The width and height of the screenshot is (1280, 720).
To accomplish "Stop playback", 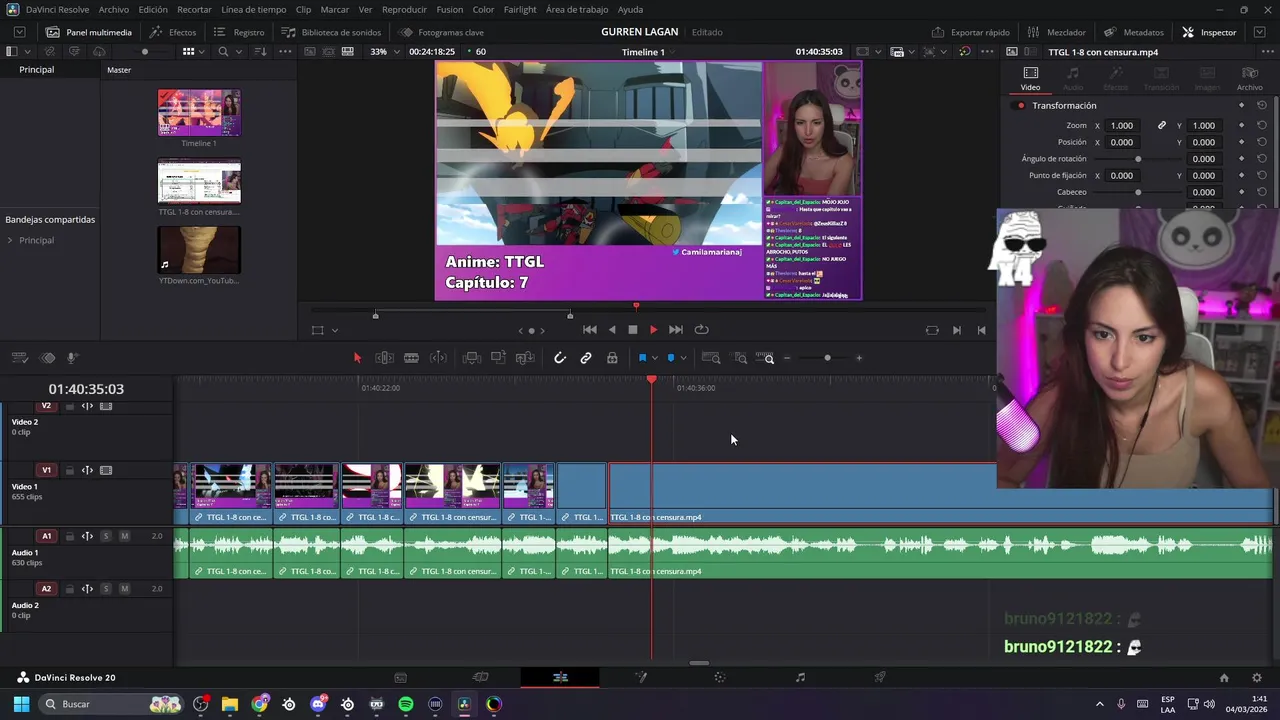I will 633,330.
